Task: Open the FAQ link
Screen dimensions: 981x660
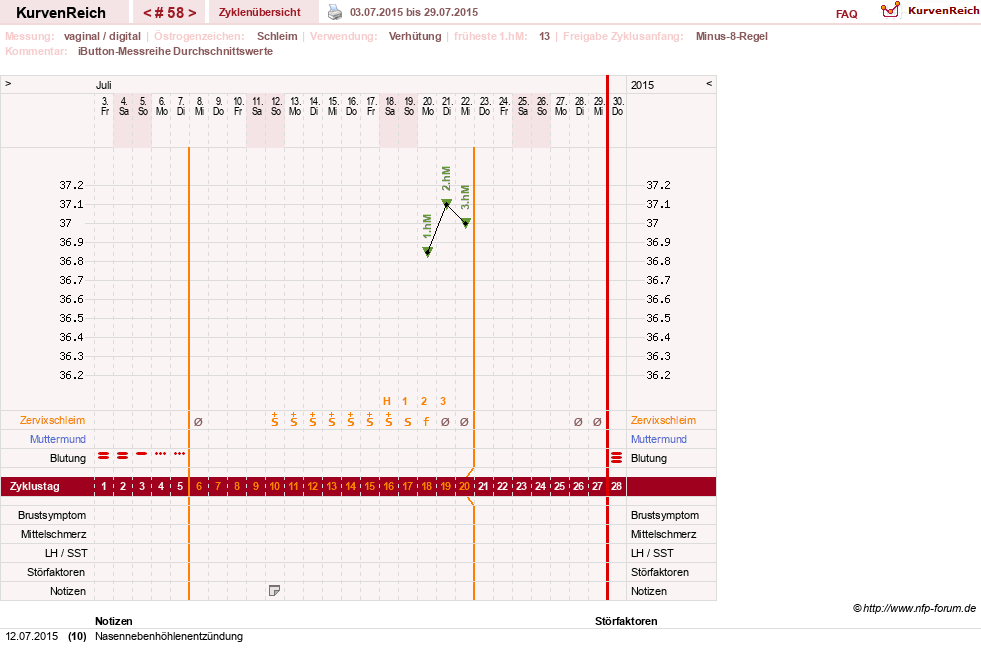Action: tap(846, 14)
